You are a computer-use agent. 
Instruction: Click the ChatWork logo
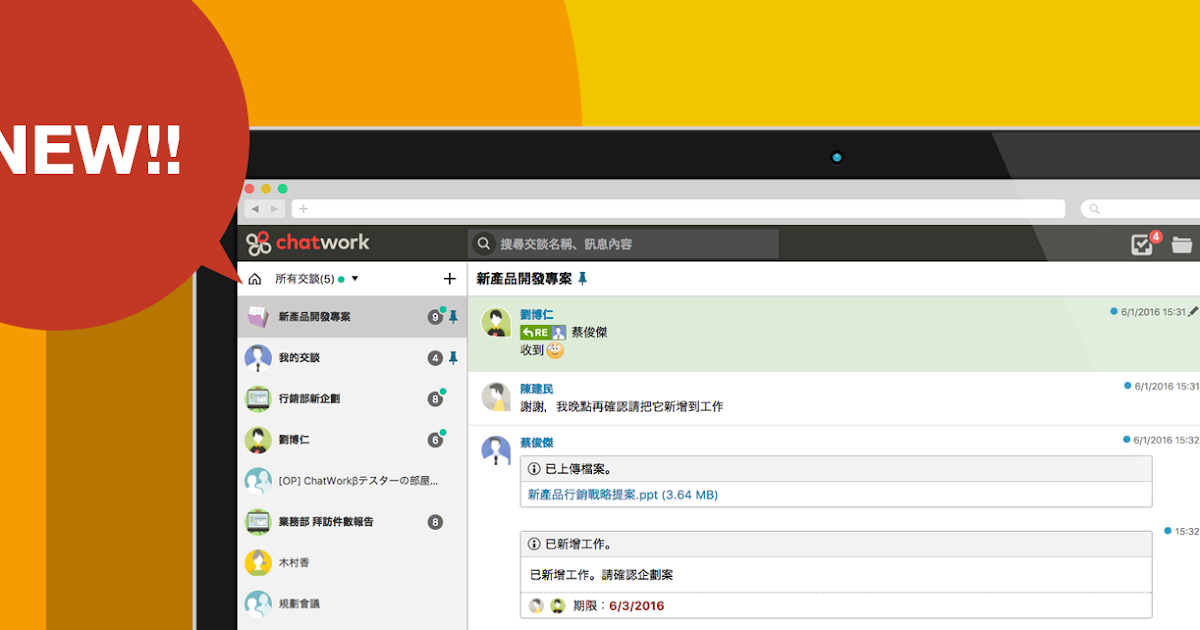click(310, 242)
